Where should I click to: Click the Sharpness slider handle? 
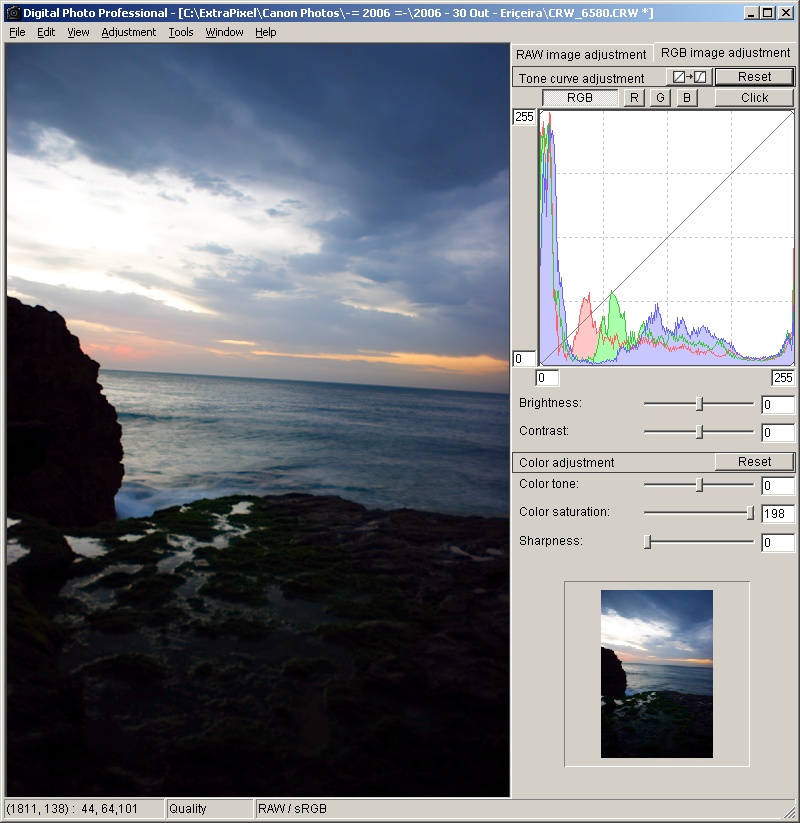coord(648,542)
